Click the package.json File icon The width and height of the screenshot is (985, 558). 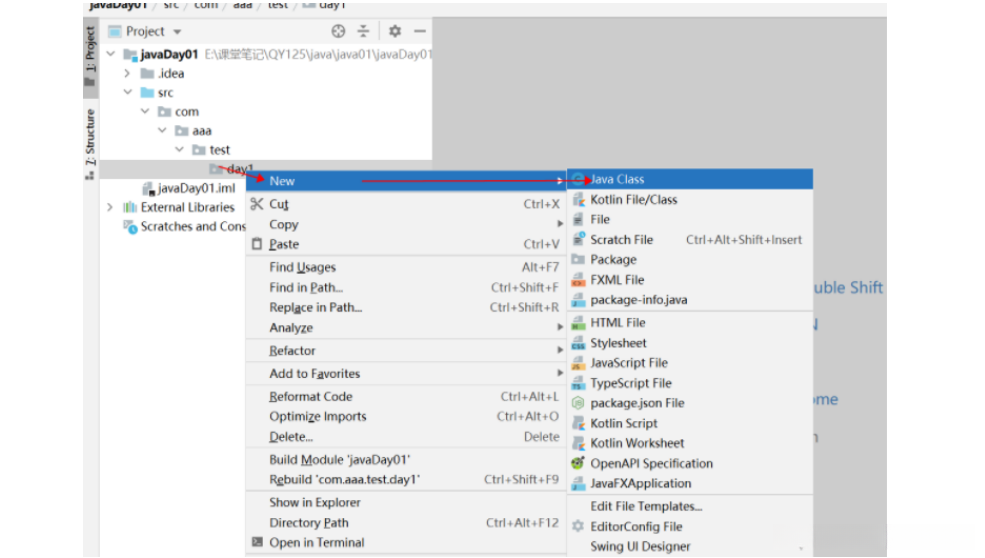click(x=579, y=403)
